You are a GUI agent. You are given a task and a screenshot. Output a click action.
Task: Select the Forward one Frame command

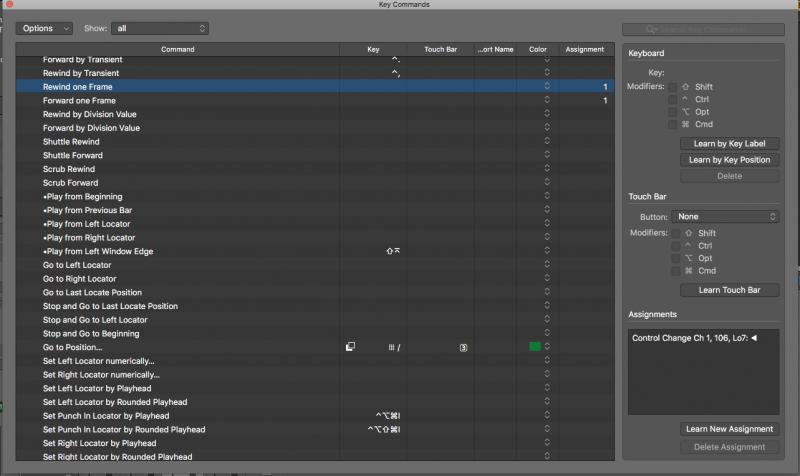315,101
